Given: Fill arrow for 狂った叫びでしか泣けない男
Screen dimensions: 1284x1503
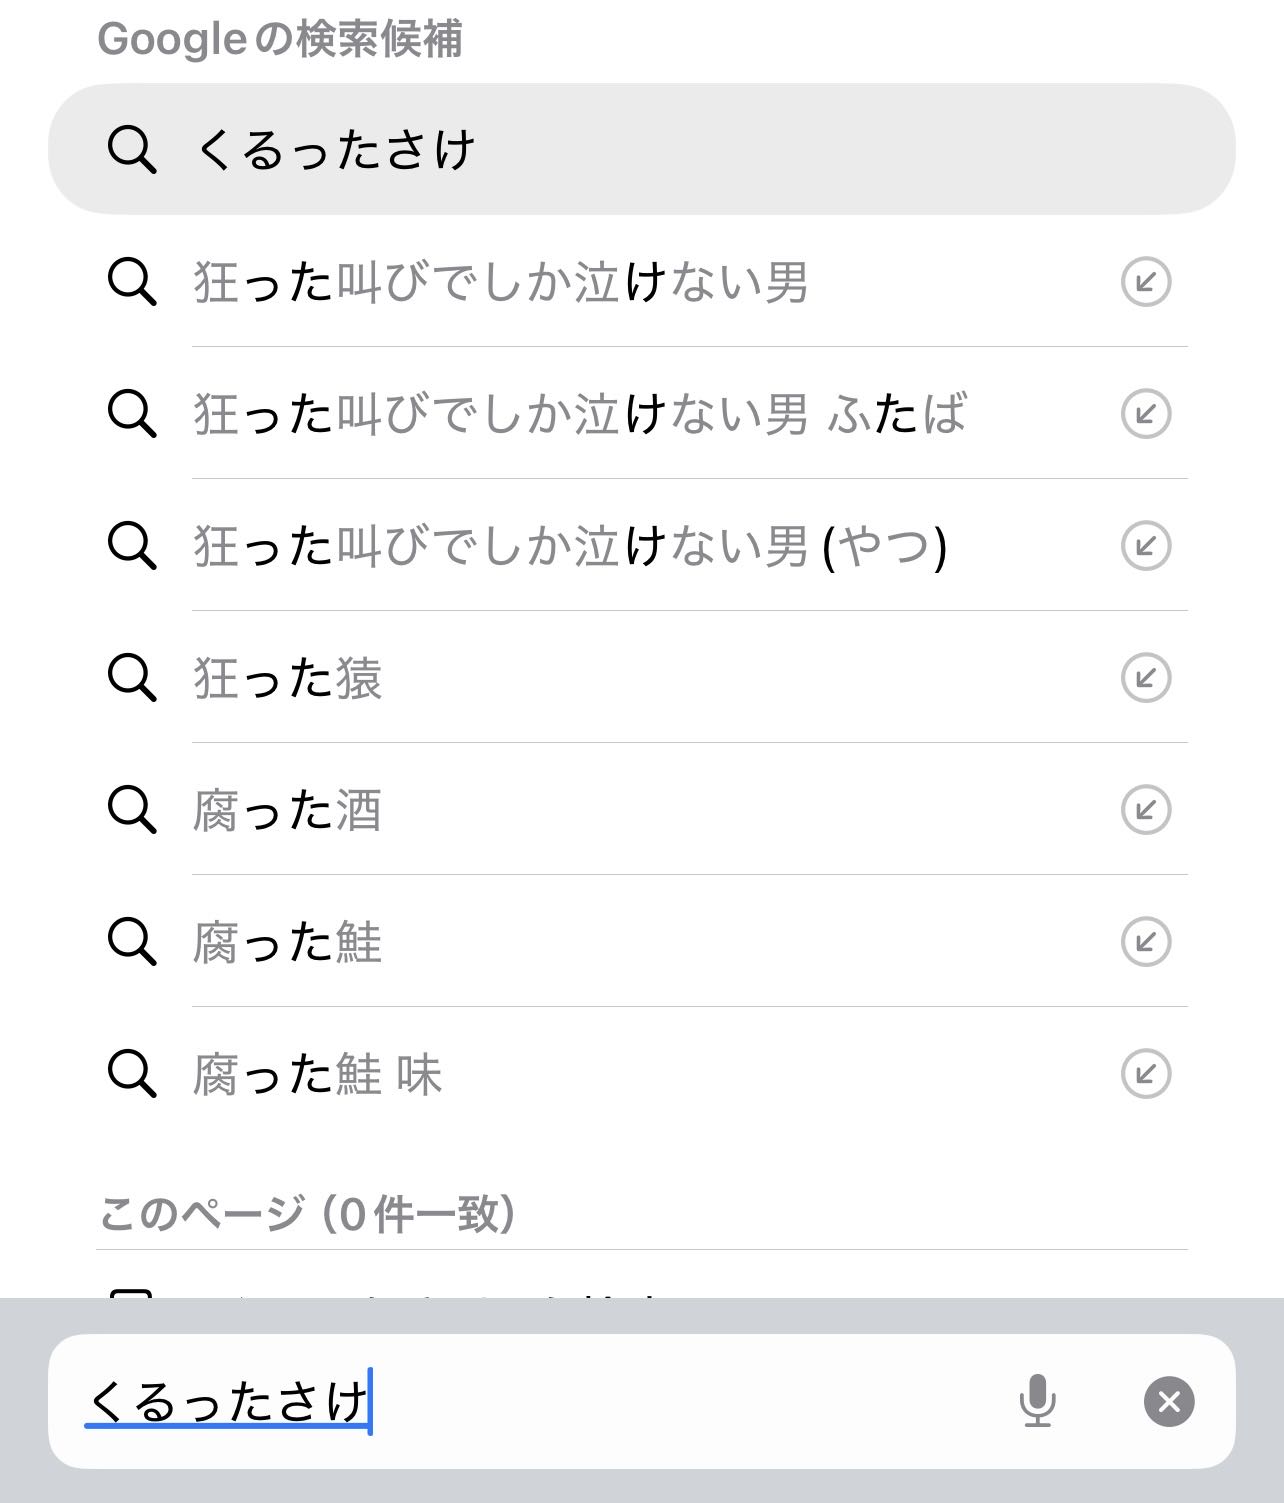Looking at the screenshot, I should [1145, 282].
